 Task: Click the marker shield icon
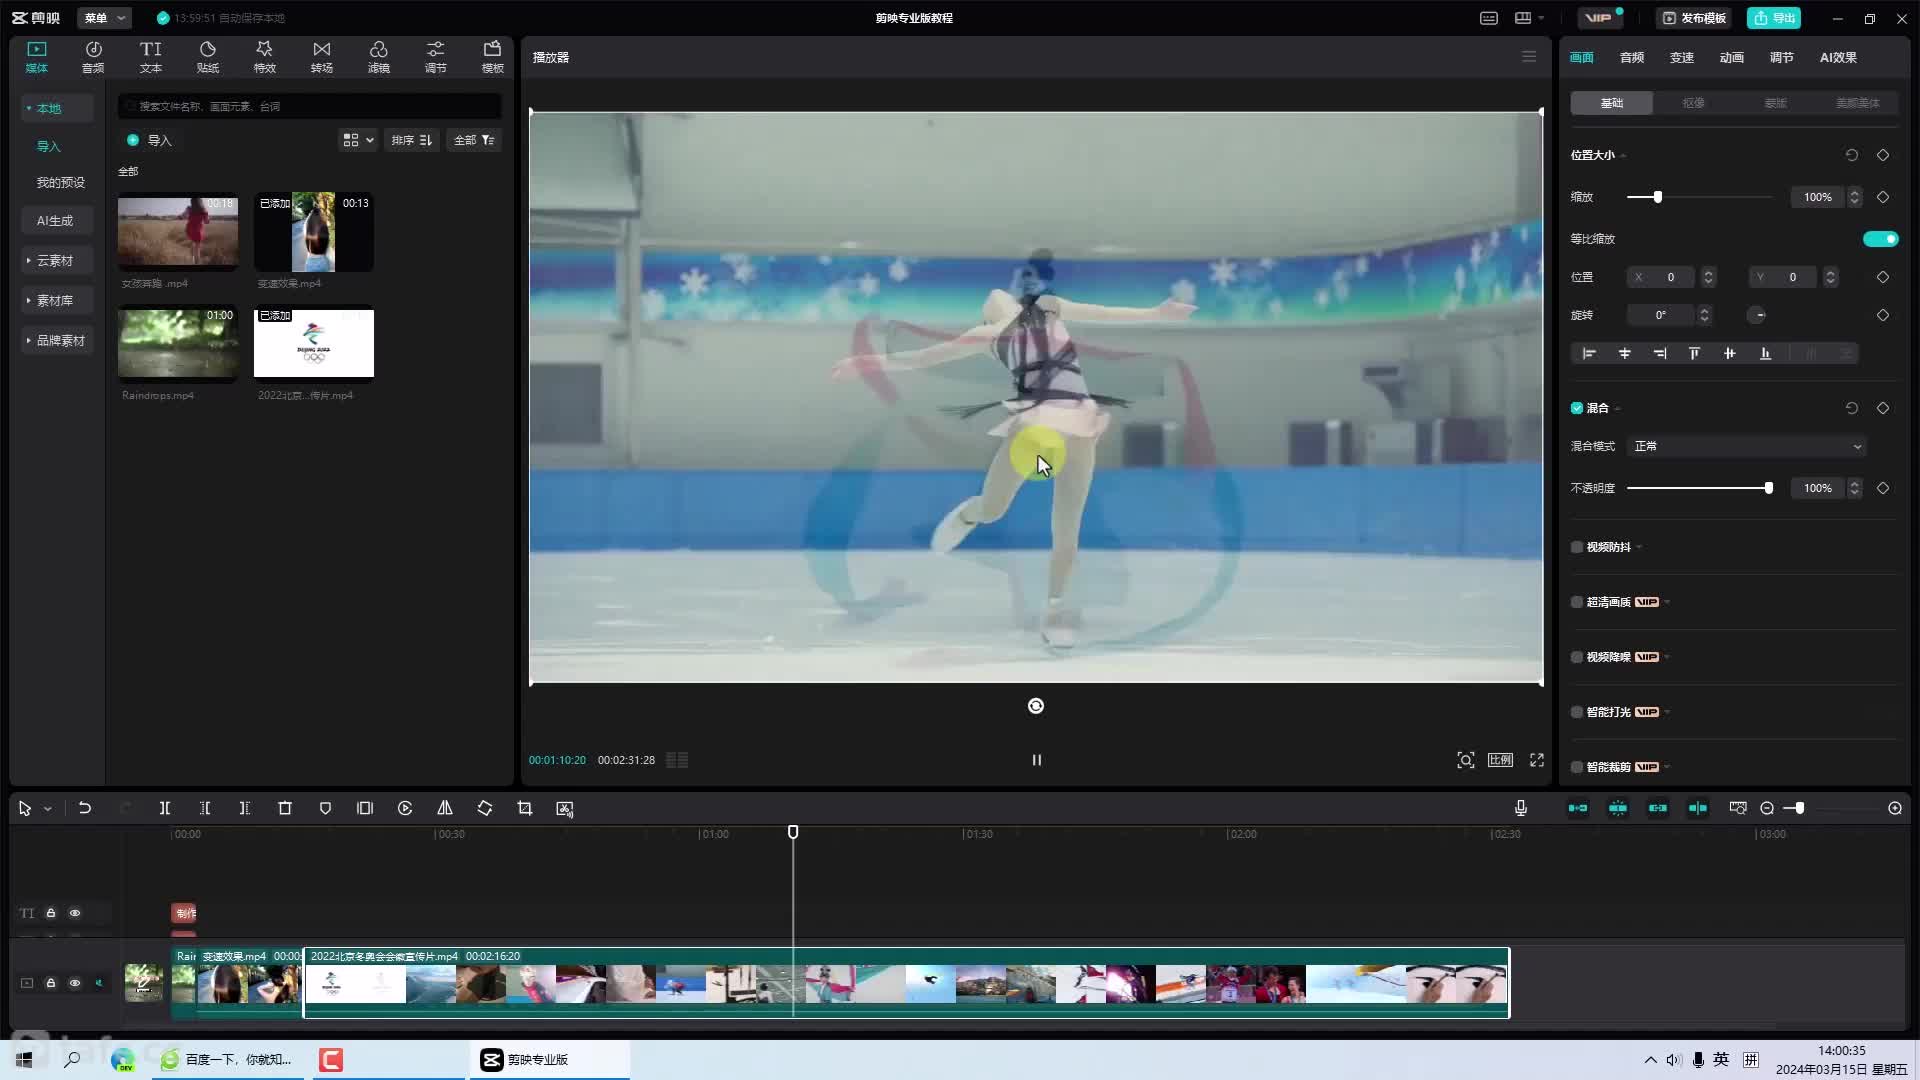coord(325,808)
